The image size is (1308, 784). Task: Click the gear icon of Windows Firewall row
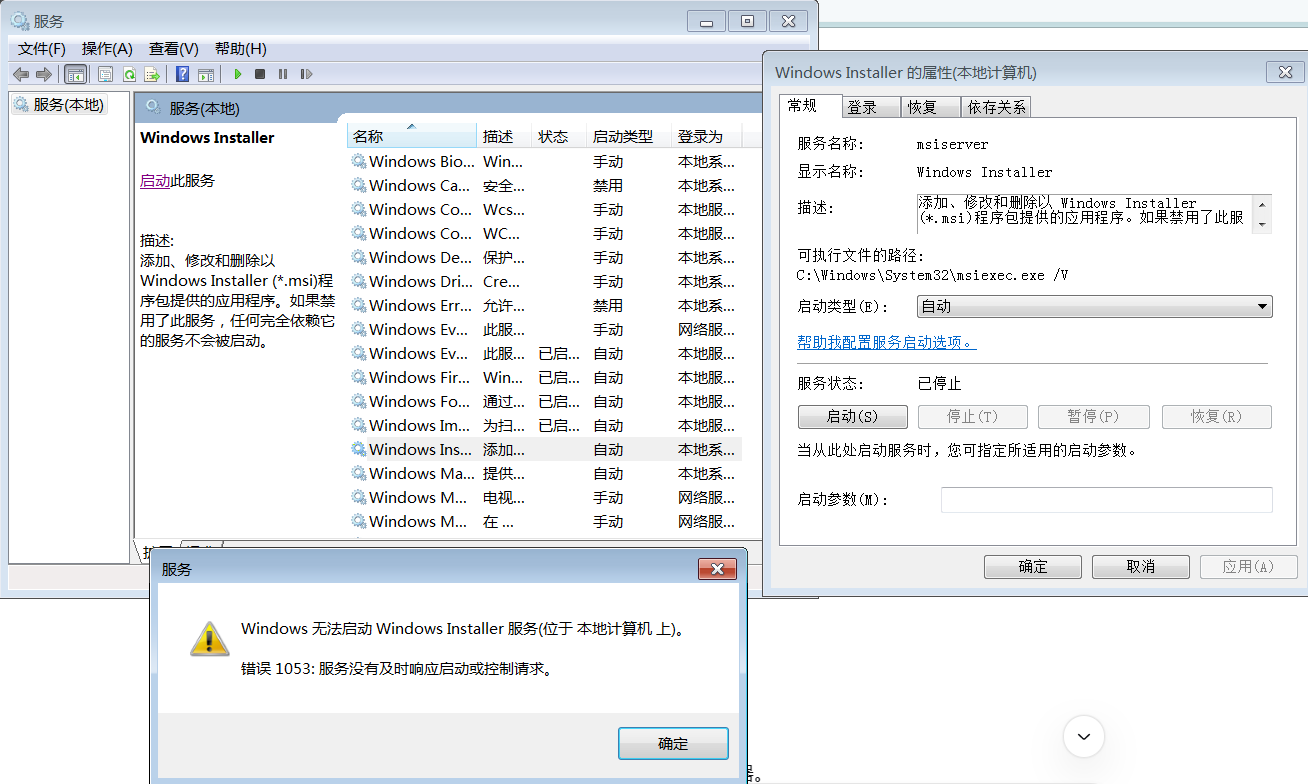[358, 377]
